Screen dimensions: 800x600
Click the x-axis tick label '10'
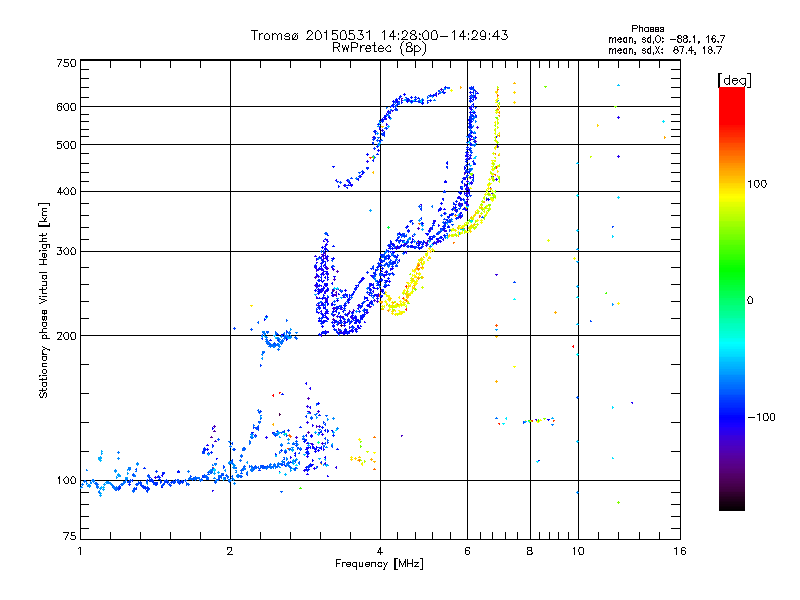[x=578, y=551]
